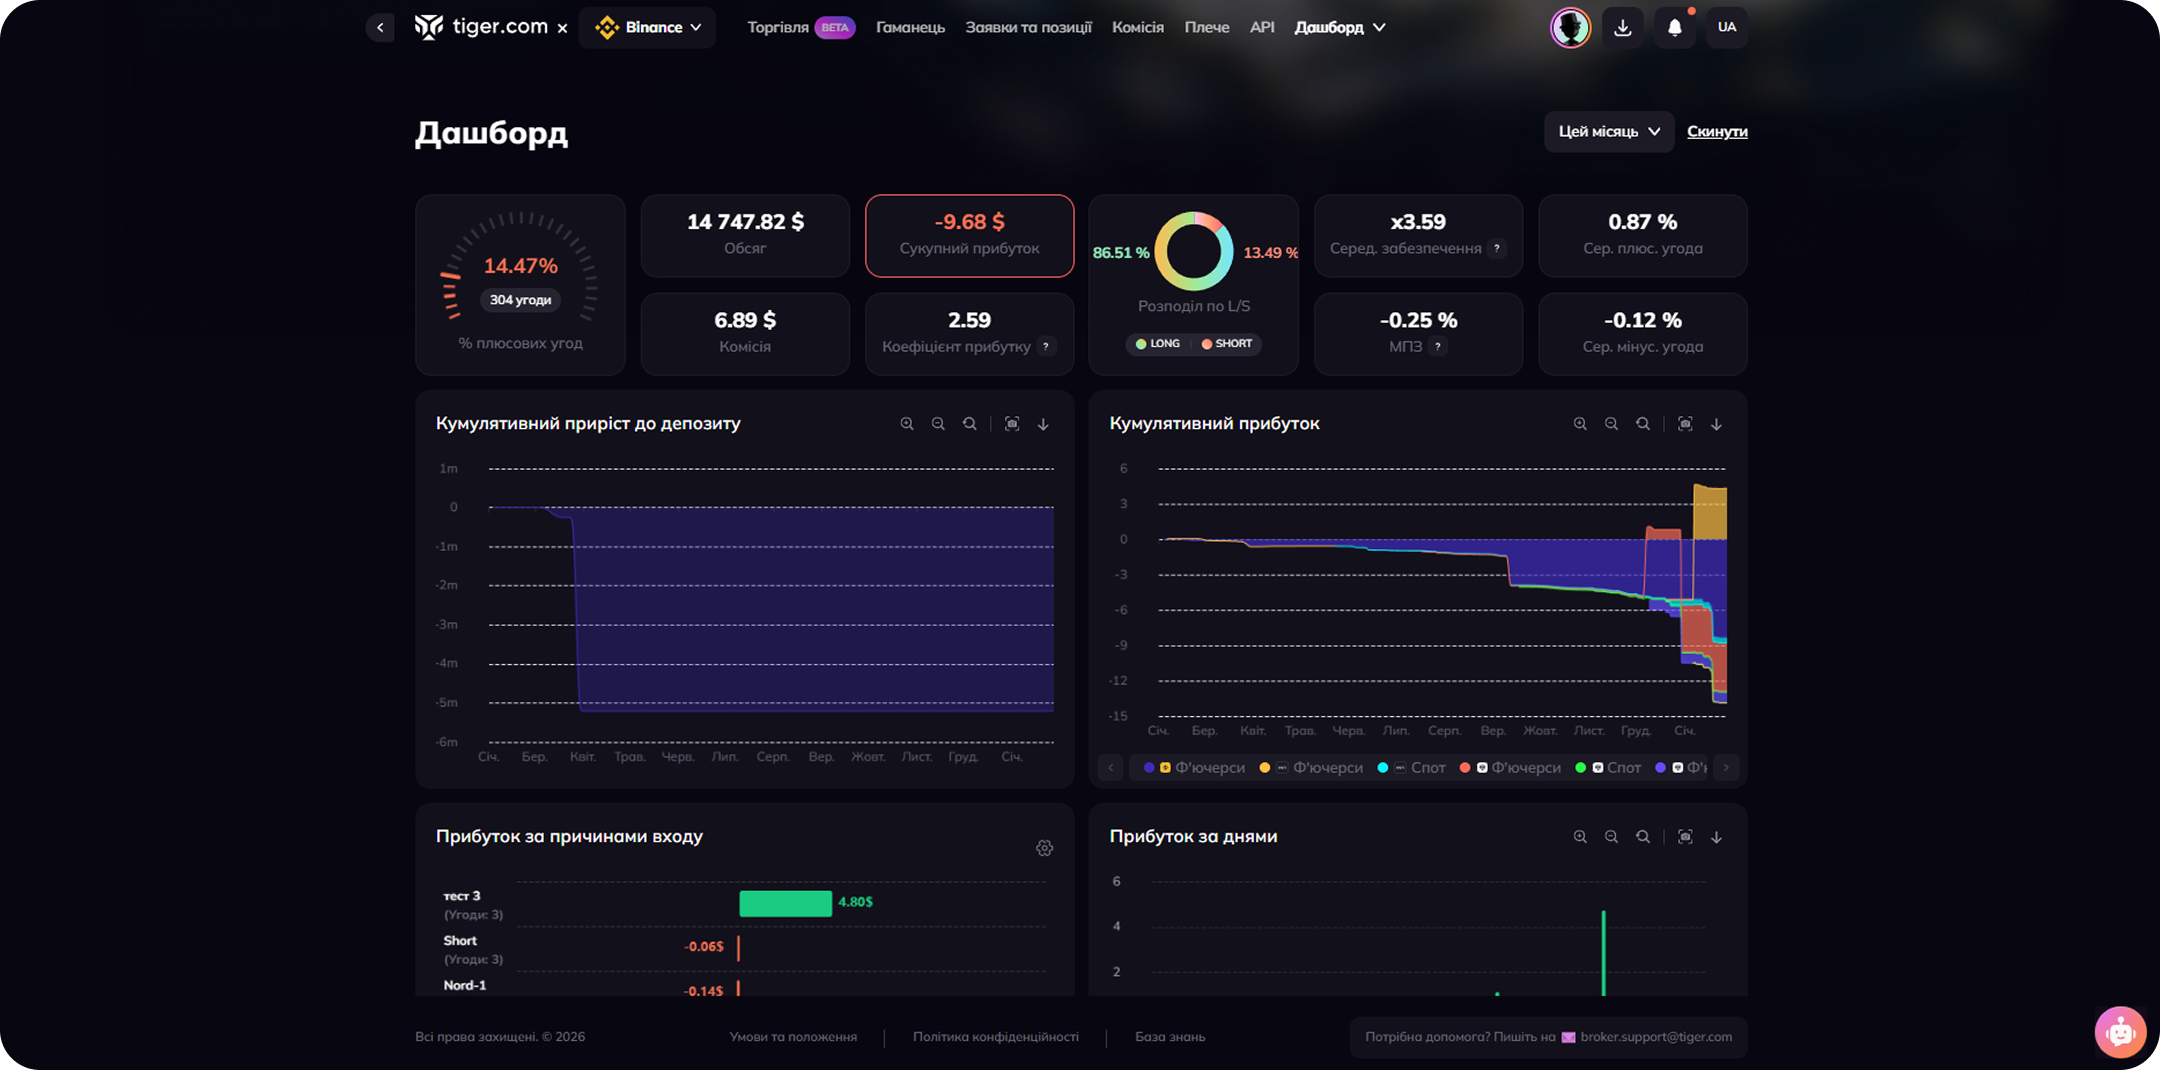Open entry reasons settings gear
Viewport: 2160px width, 1070px height.
point(1044,848)
